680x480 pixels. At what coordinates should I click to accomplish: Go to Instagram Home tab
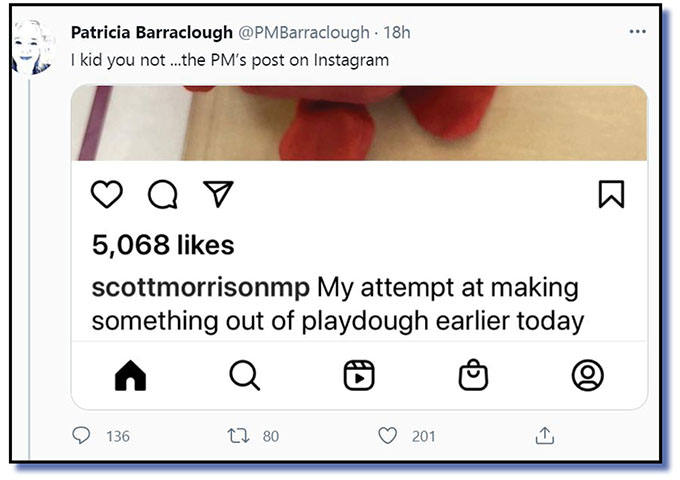(x=131, y=375)
